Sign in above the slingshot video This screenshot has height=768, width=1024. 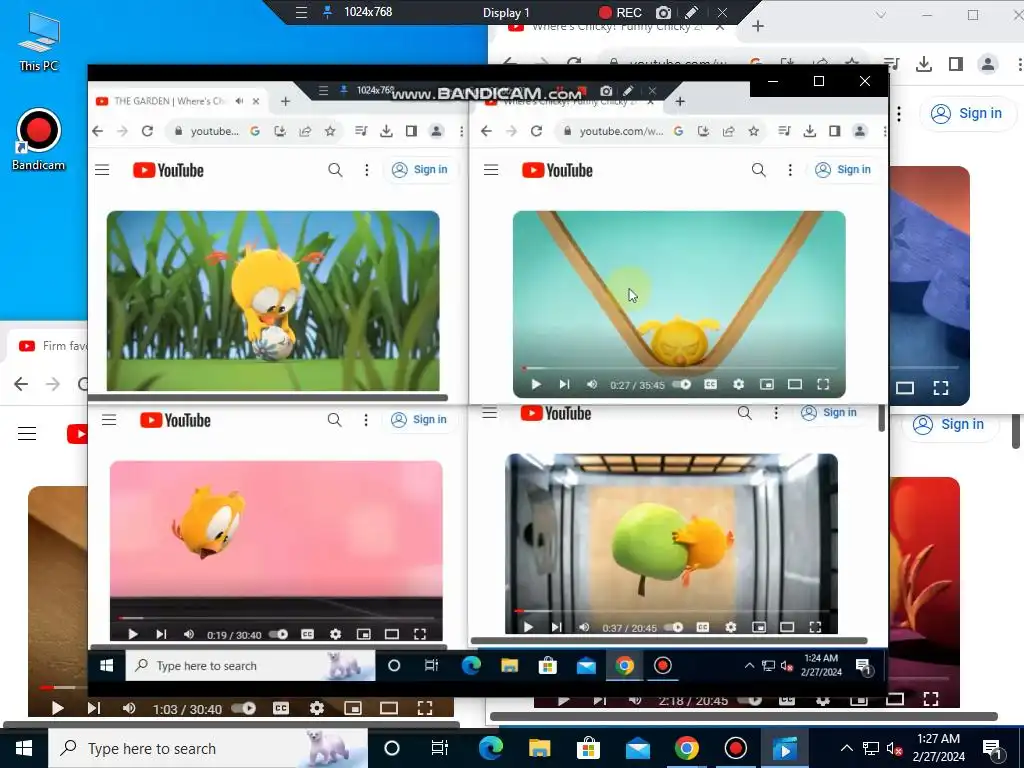843,170
